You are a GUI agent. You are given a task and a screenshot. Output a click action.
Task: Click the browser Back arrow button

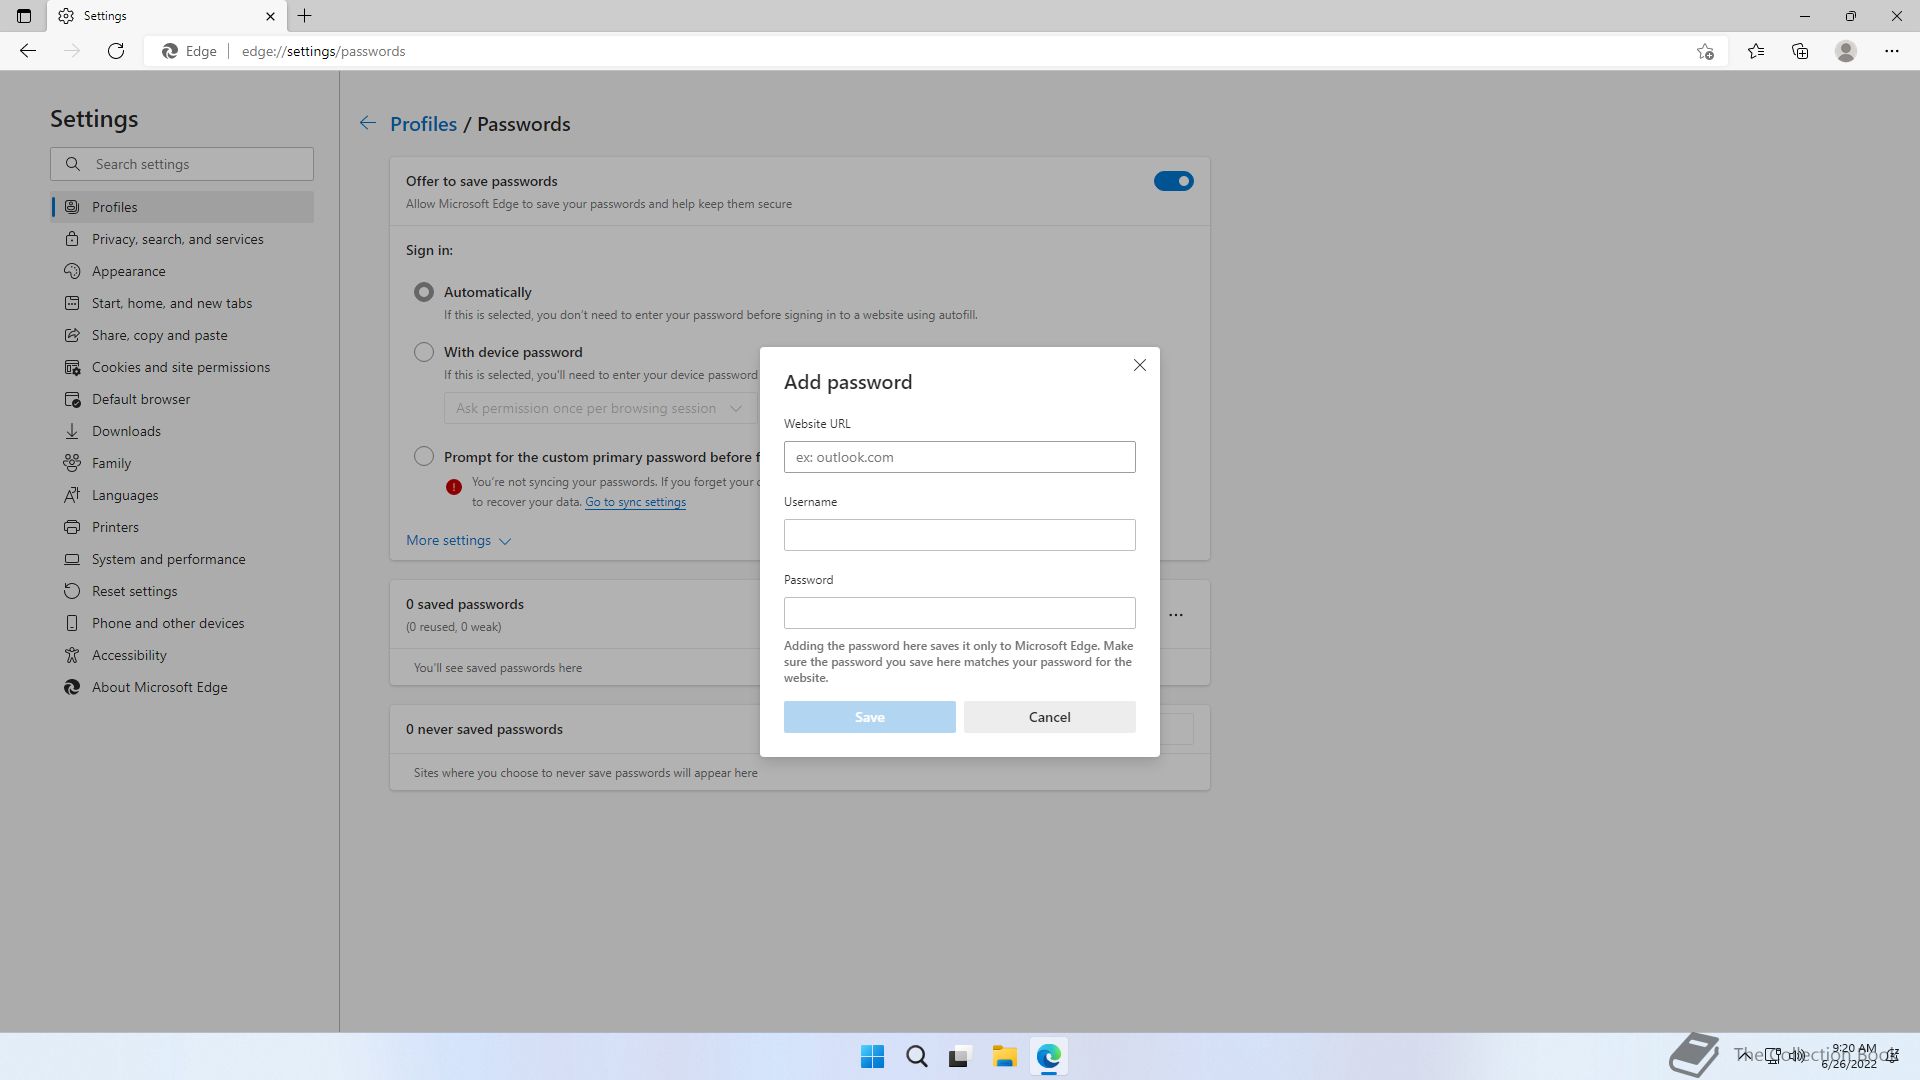(28, 51)
